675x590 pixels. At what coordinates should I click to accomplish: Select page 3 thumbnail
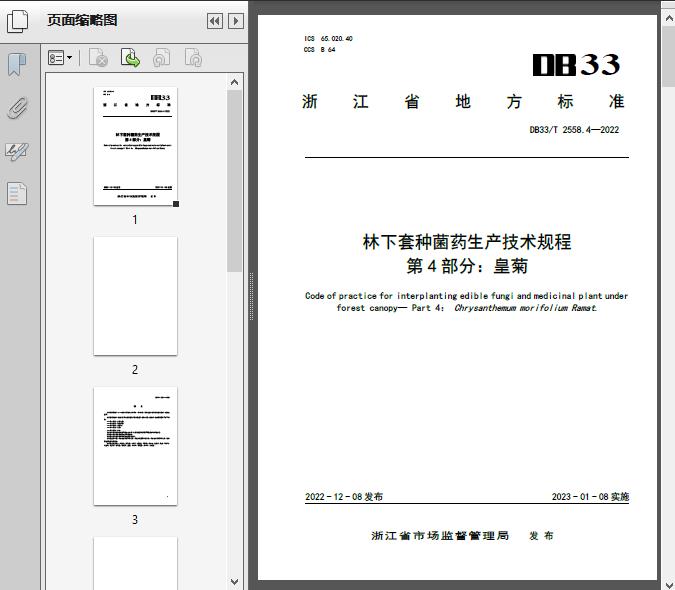pos(135,446)
